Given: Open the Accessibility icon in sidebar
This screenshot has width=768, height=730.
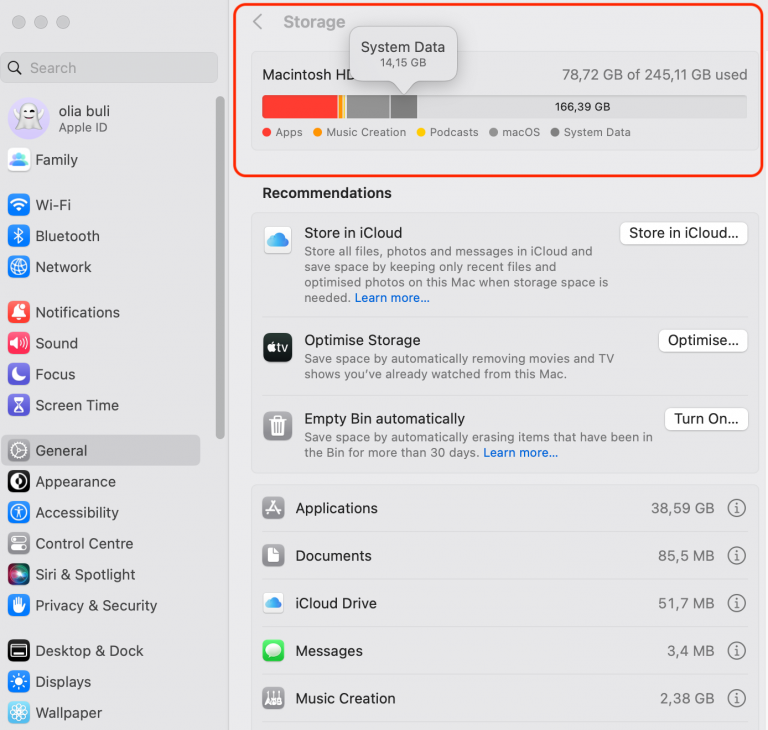Looking at the screenshot, I should coord(19,512).
